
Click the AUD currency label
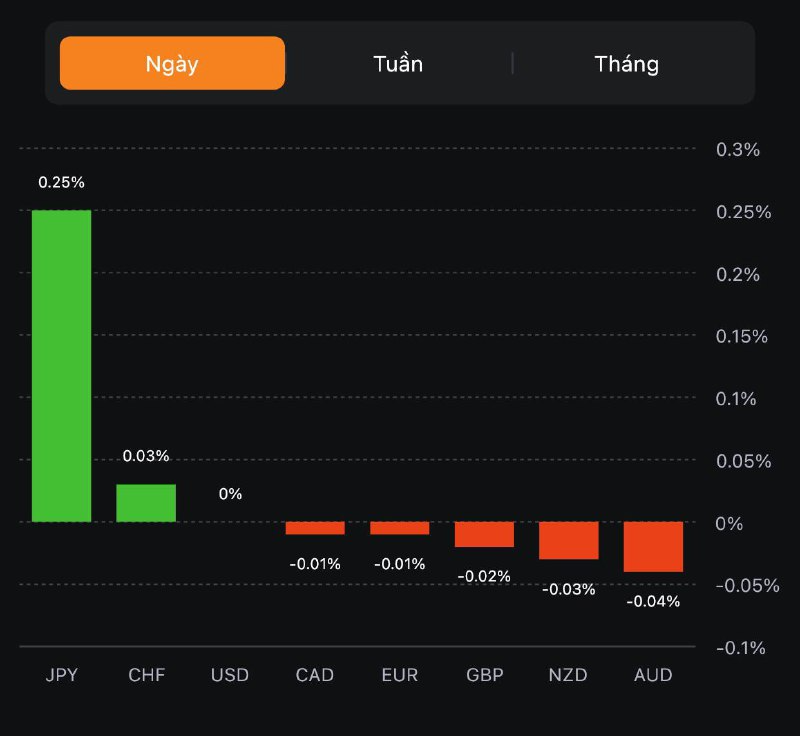coord(653,675)
